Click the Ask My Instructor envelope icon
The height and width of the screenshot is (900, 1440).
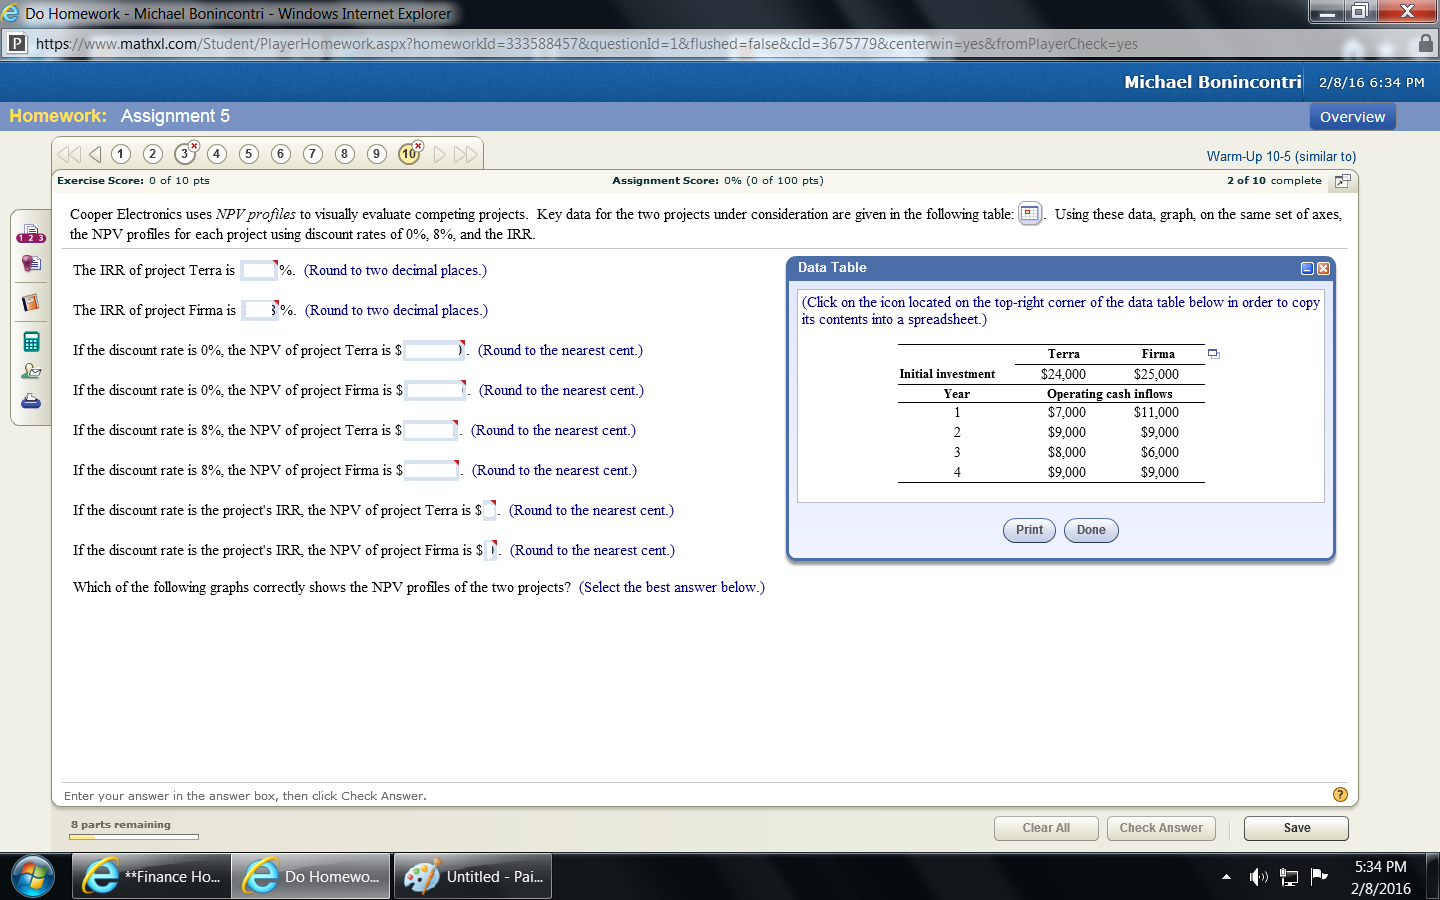[x=30, y=370]
